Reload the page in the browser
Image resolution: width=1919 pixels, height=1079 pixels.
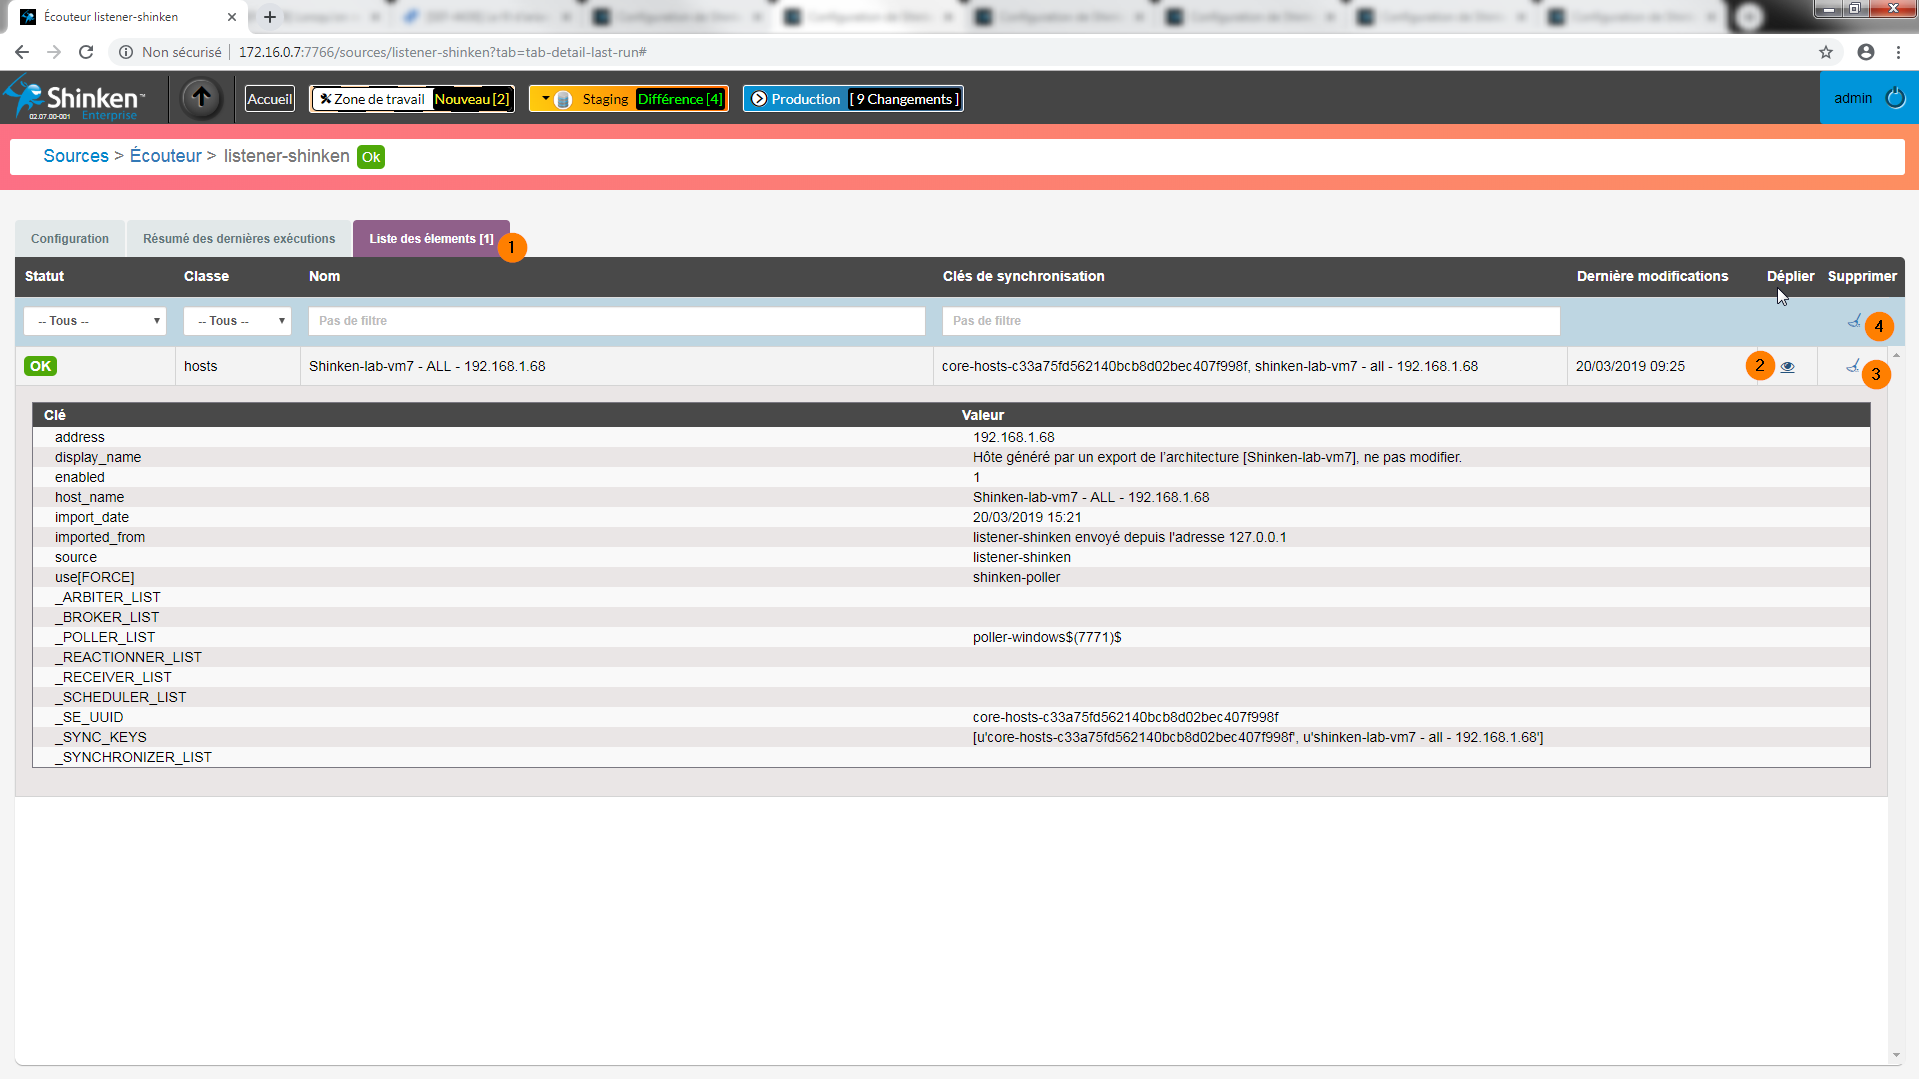coord(86,52)
